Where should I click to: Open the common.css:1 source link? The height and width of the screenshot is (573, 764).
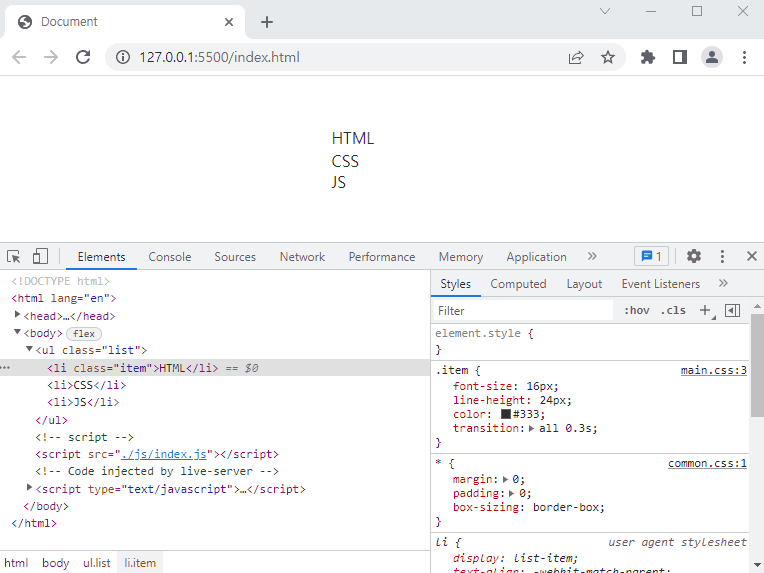coord(707,463)
